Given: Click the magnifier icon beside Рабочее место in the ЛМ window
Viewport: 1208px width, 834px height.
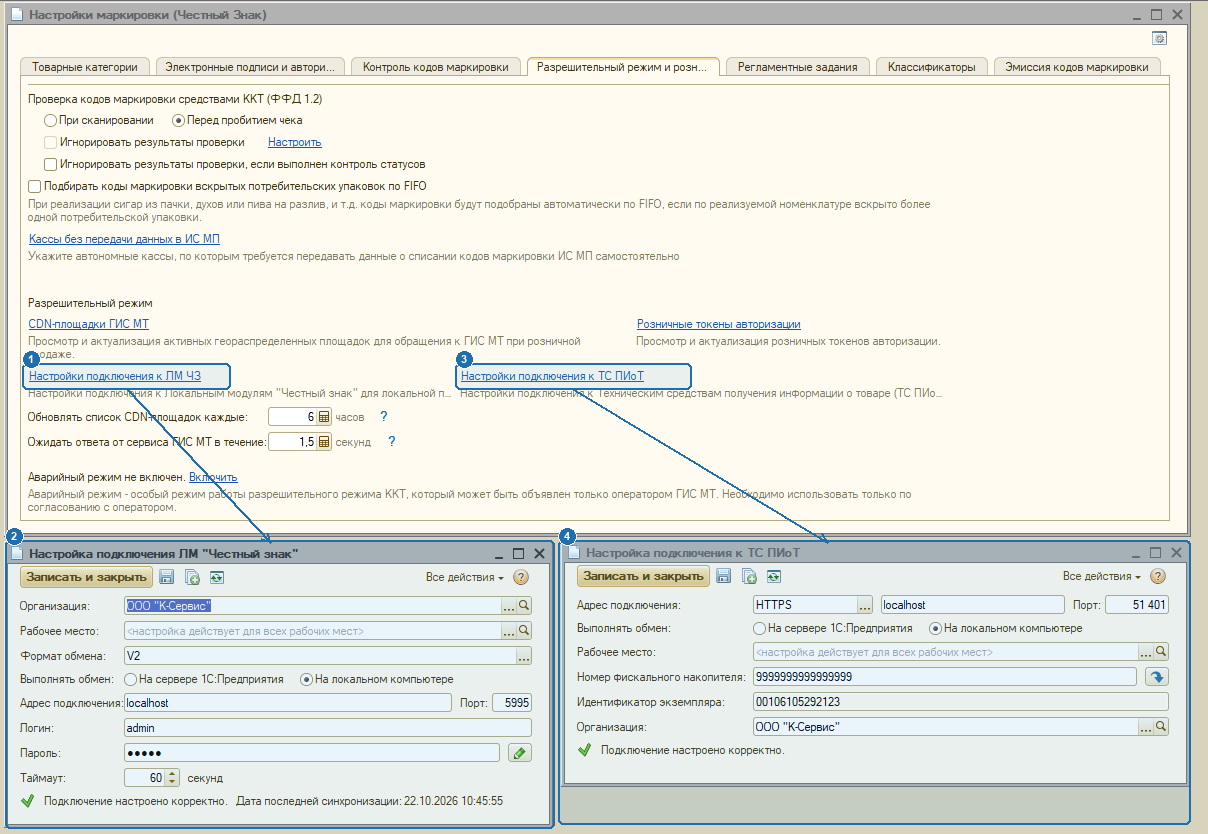Looking at the screenshot, I should click(x=524, y=631).
